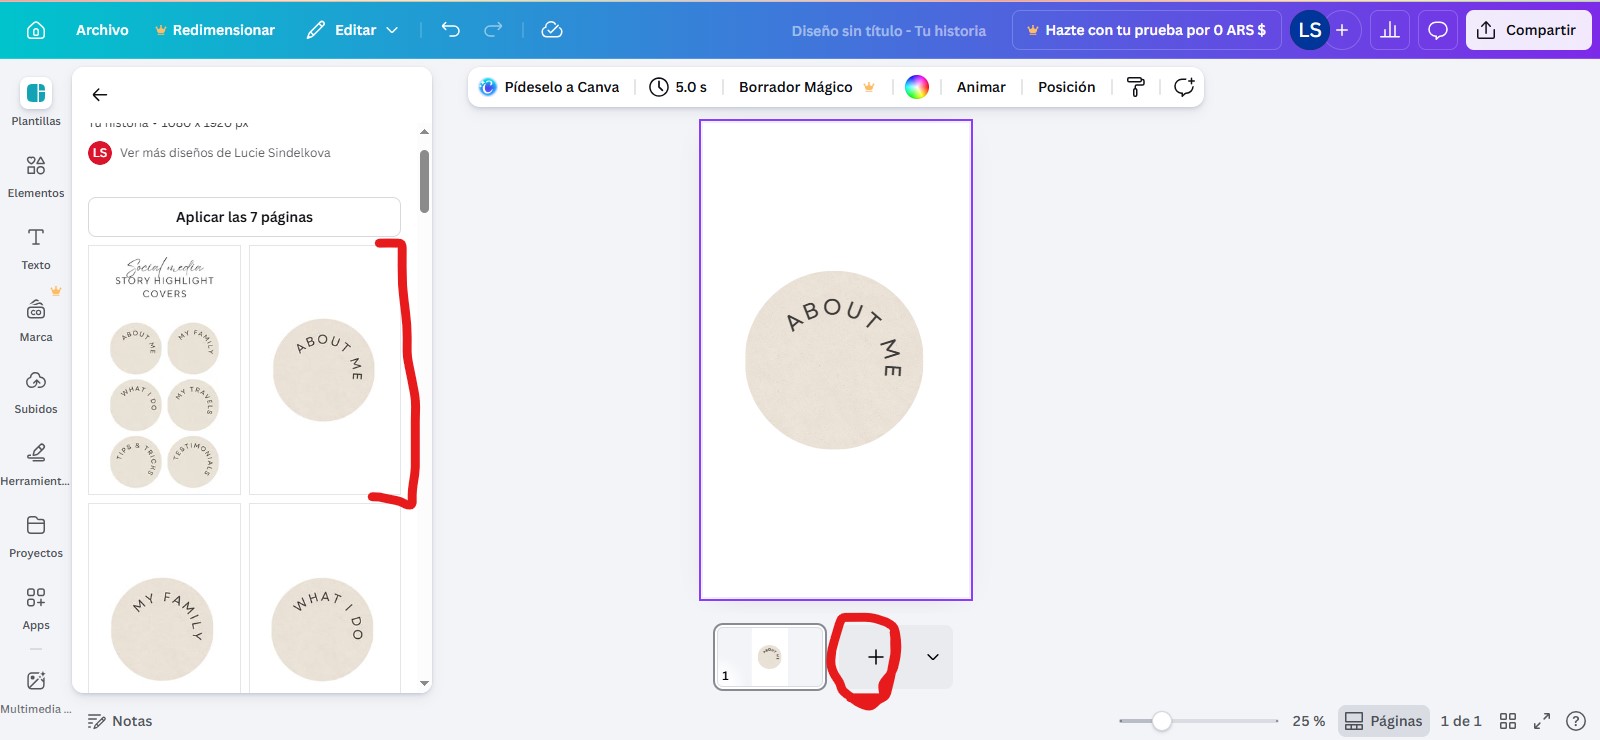The width and height of the screenshot is (1600, 740).
Task: Click the copy style paint roller icon
Action: (x=1136, y=87)
